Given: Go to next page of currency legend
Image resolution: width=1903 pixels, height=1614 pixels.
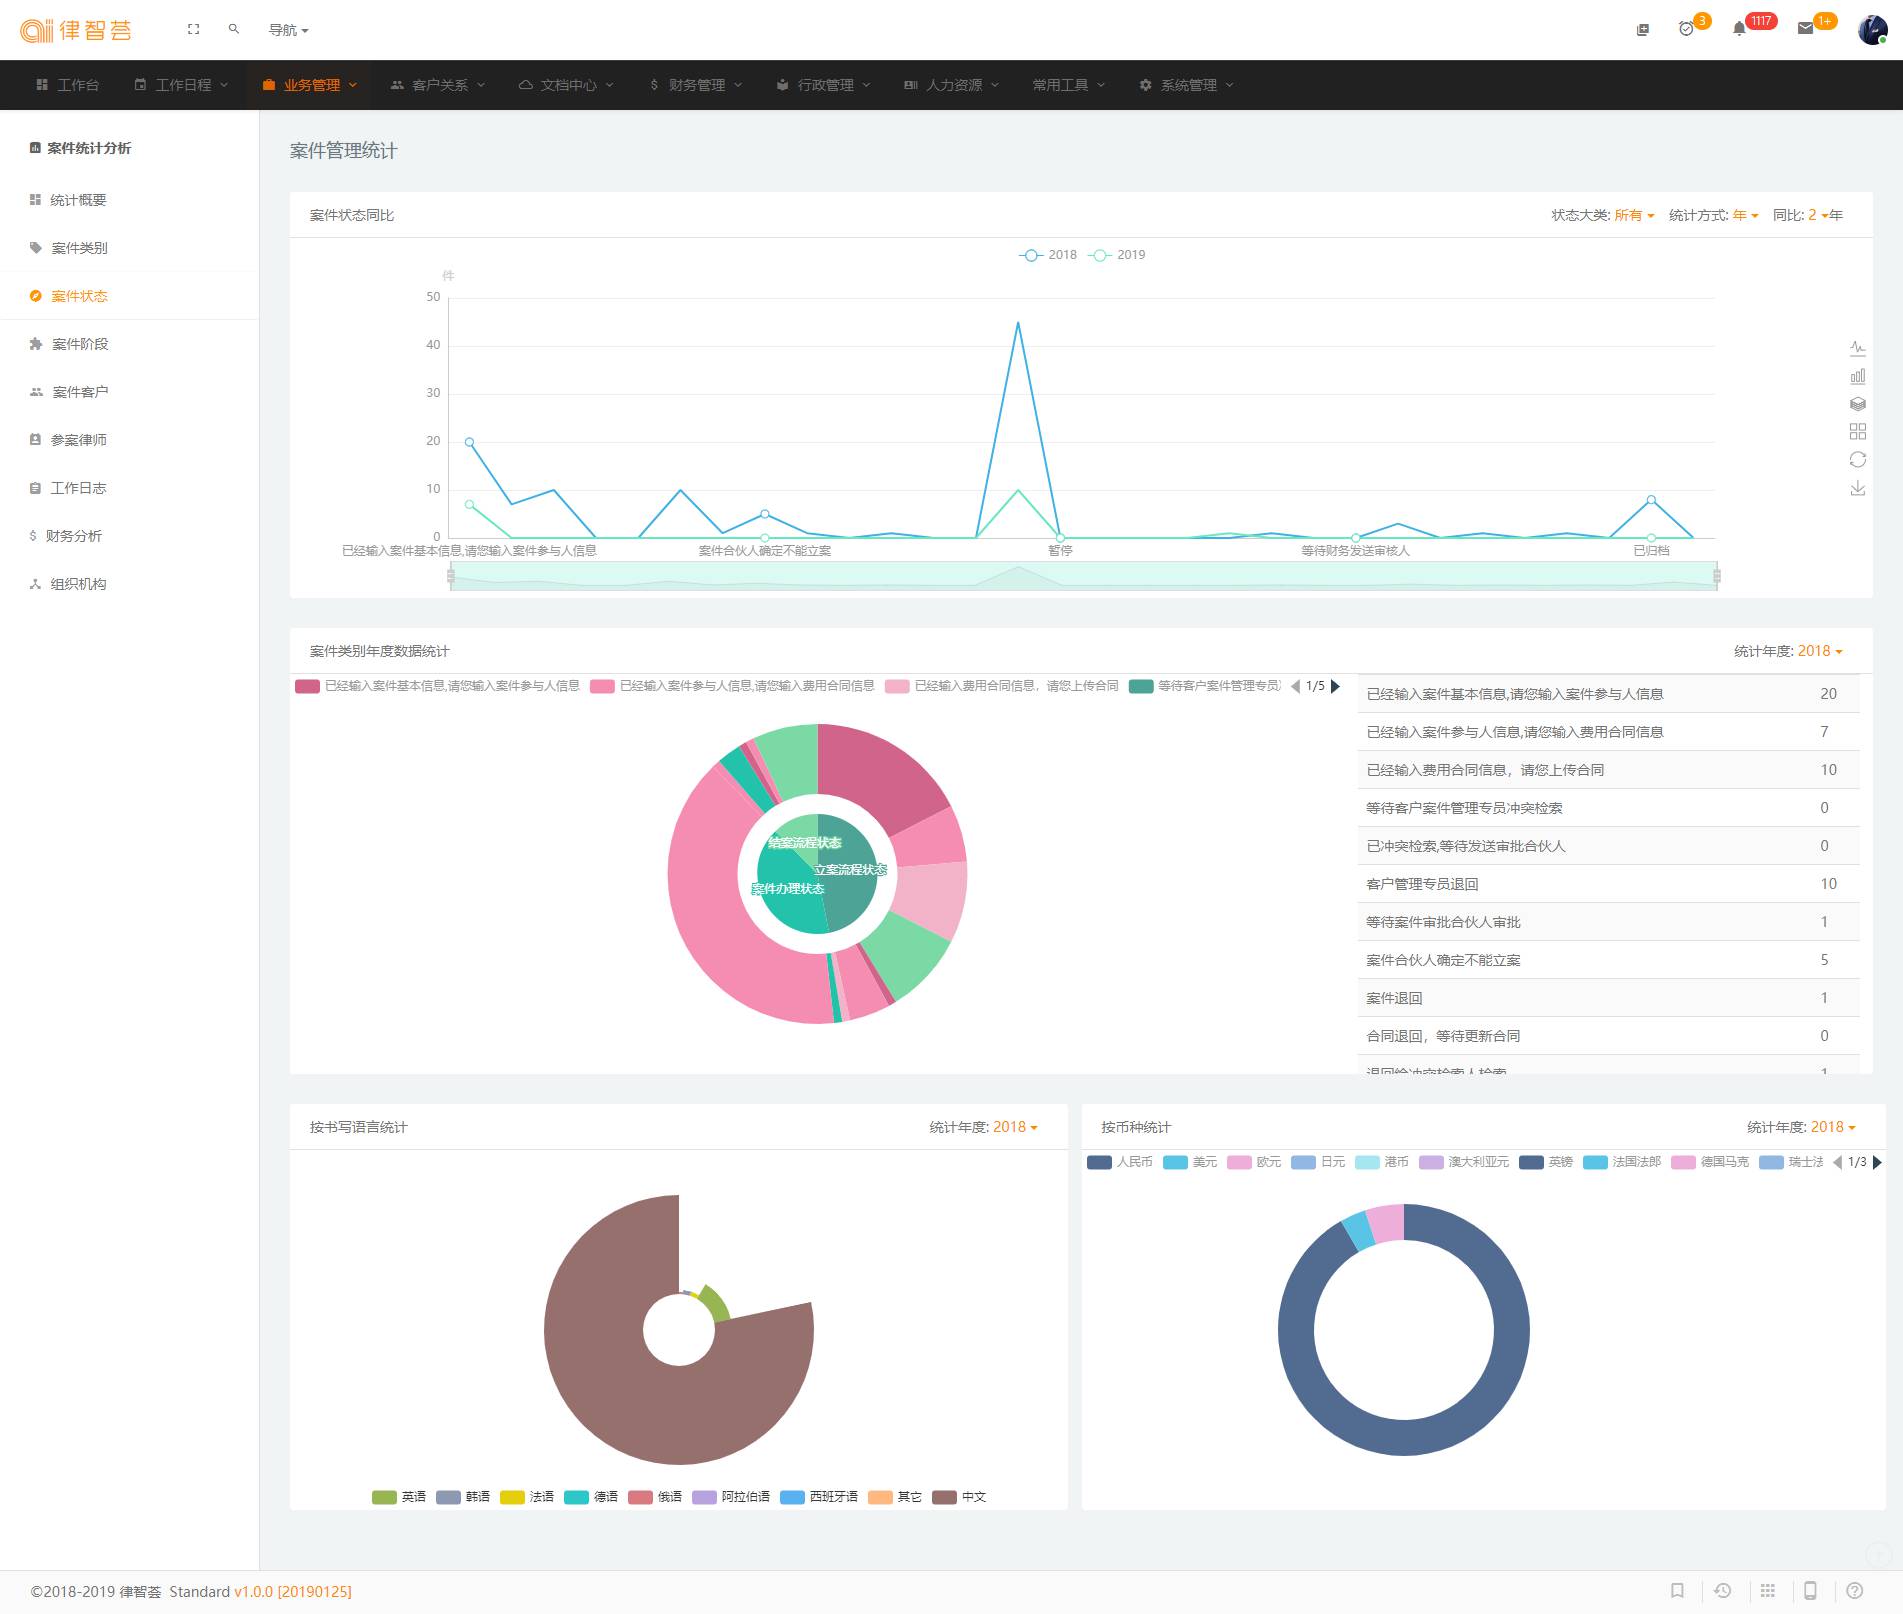Looking at the screenshot, I should pyautogui.click(x=1877, y=1162).
